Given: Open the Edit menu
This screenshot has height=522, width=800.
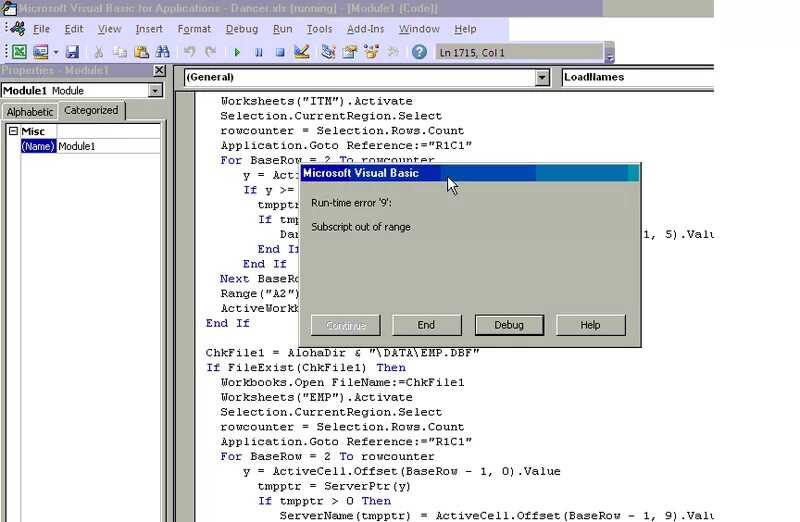Looking at the screenshot, I should pyautogui.click(x=73, y=29).
